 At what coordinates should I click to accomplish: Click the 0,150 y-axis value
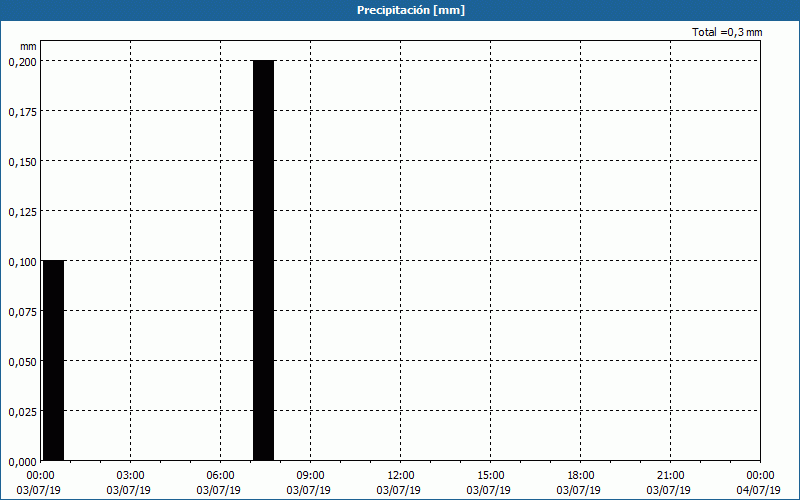(x=22, y=162)
